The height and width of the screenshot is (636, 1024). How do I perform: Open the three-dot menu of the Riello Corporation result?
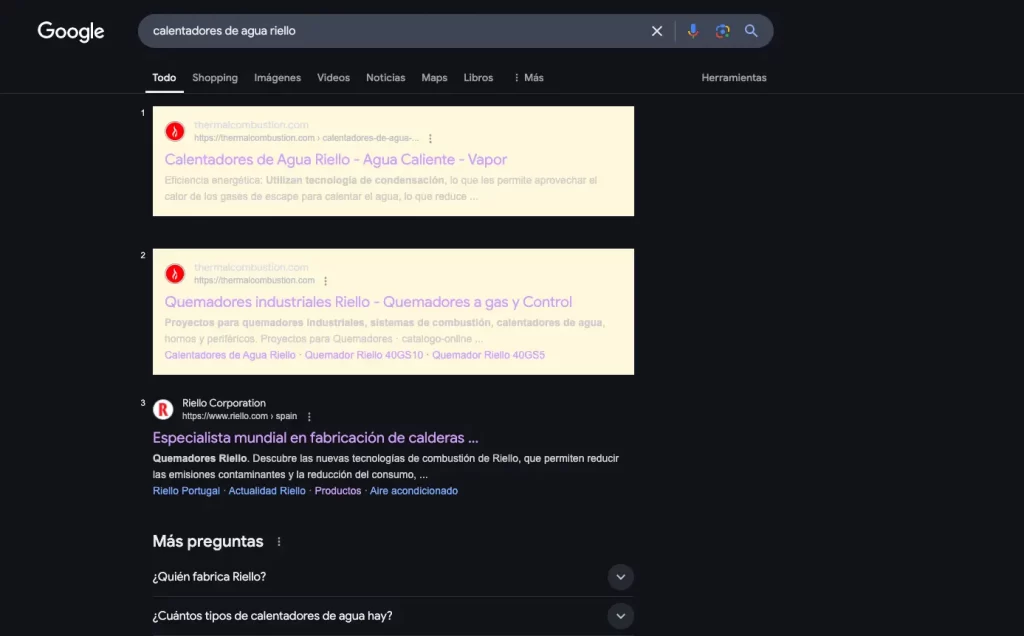[309, 417]
